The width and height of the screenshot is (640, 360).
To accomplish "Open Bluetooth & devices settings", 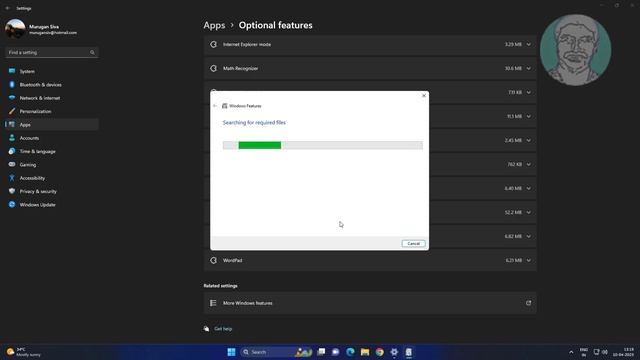I will tap(51, 84).
